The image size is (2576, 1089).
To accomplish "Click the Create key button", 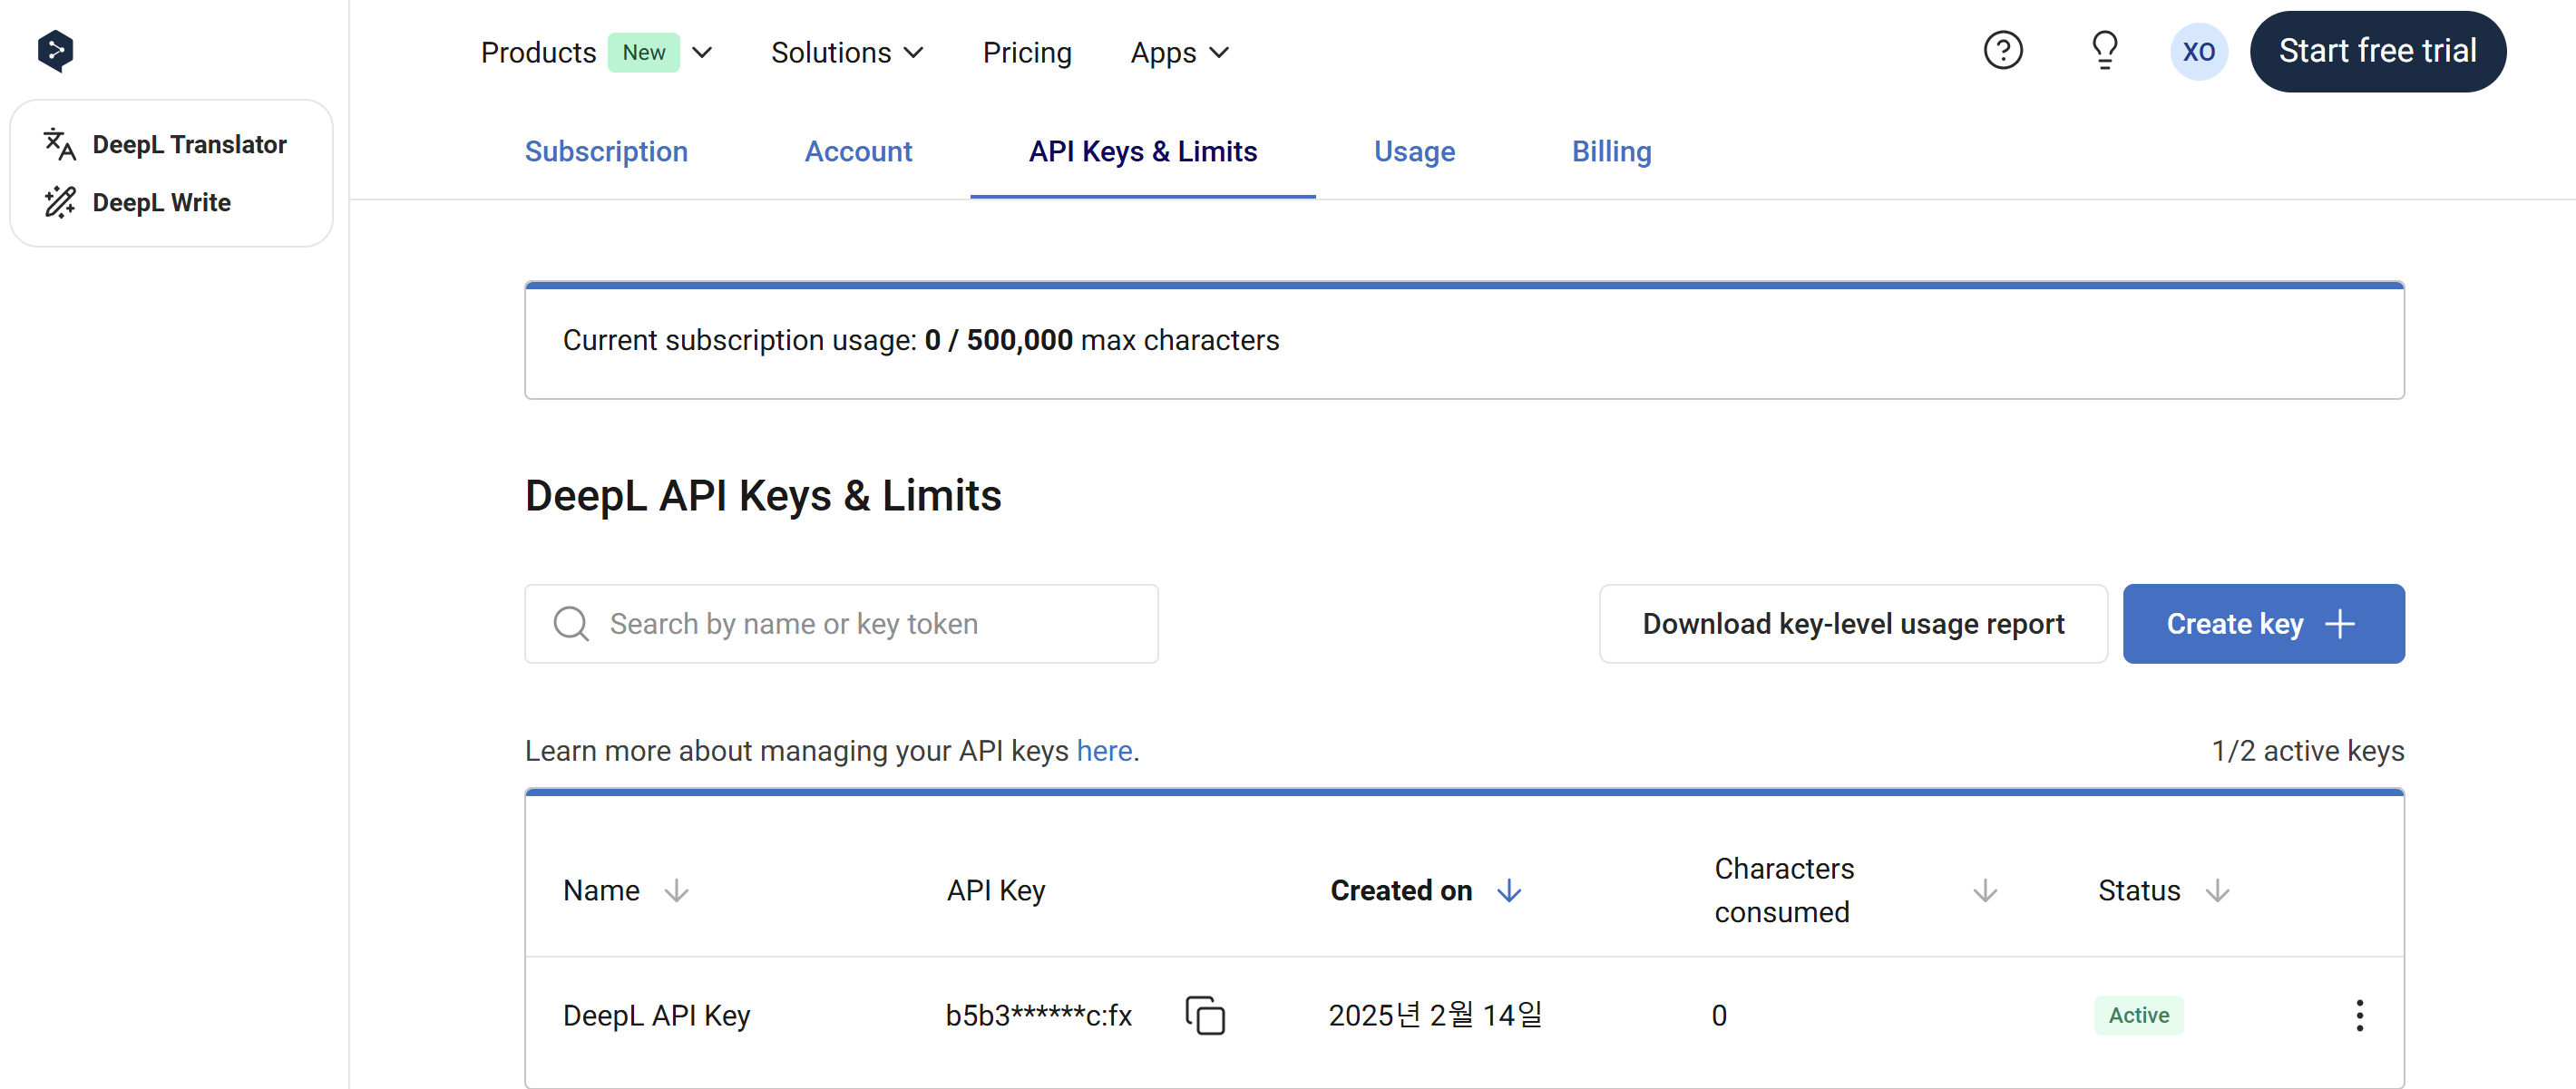I will click(2262, 624).
